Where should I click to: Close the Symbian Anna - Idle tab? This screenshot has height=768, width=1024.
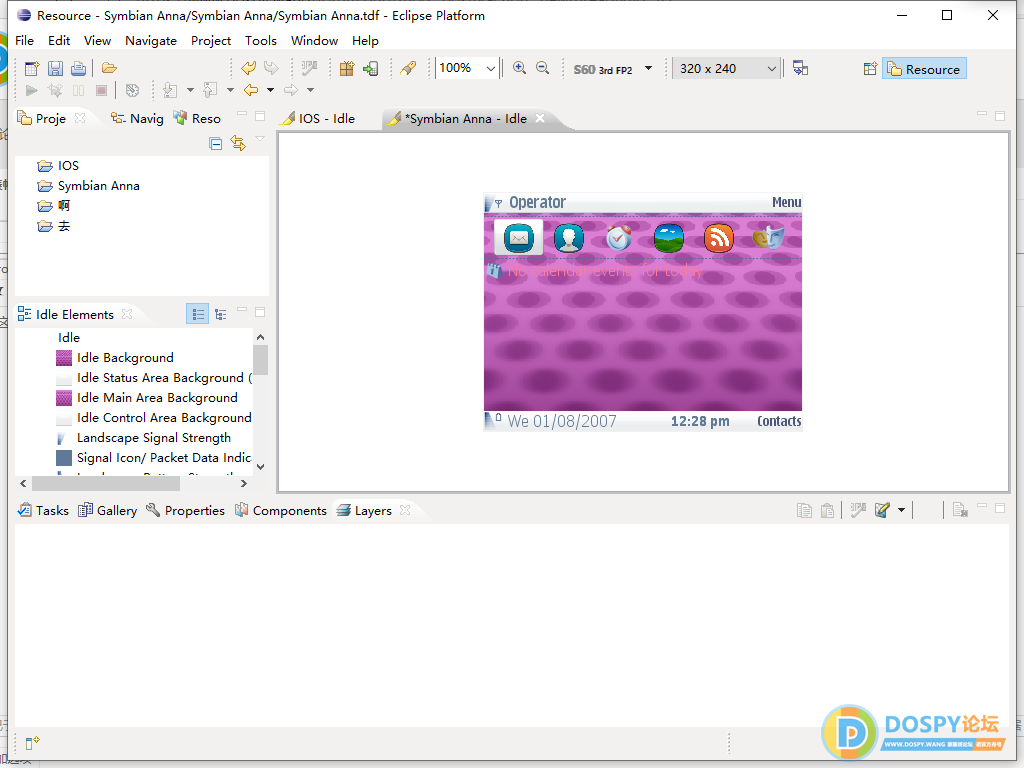[540, 118]
